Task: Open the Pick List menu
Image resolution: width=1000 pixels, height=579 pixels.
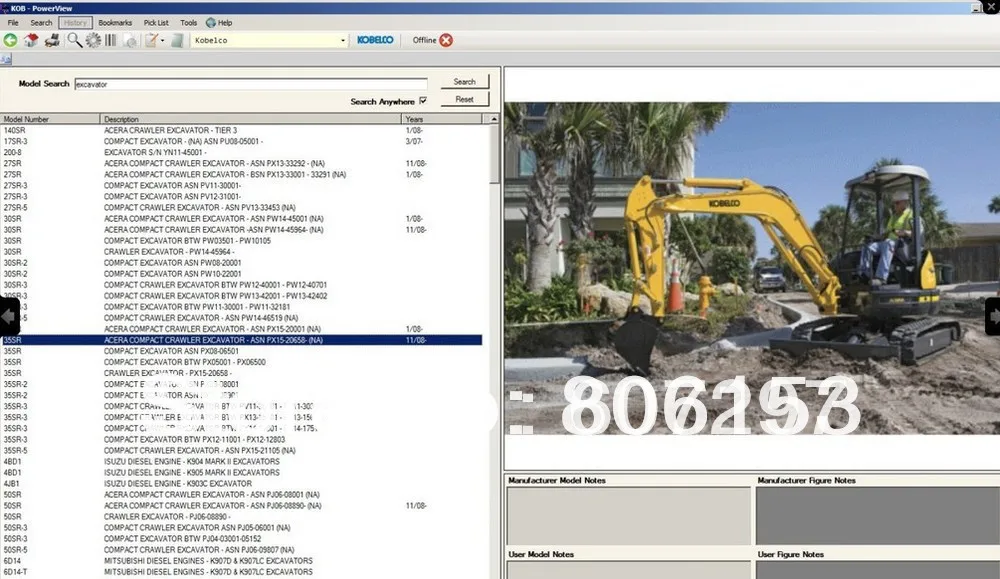Action: 156,22
